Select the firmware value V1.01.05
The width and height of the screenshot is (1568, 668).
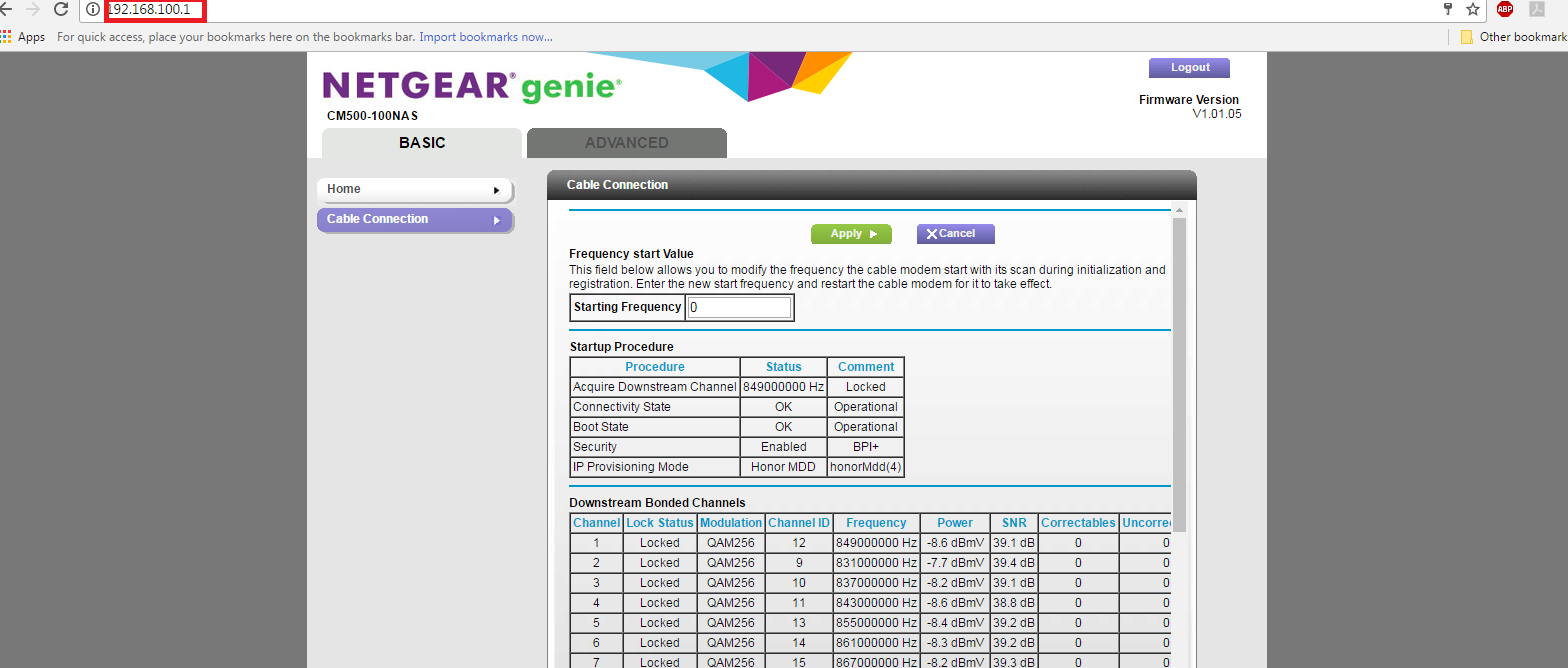(1216, 114)
